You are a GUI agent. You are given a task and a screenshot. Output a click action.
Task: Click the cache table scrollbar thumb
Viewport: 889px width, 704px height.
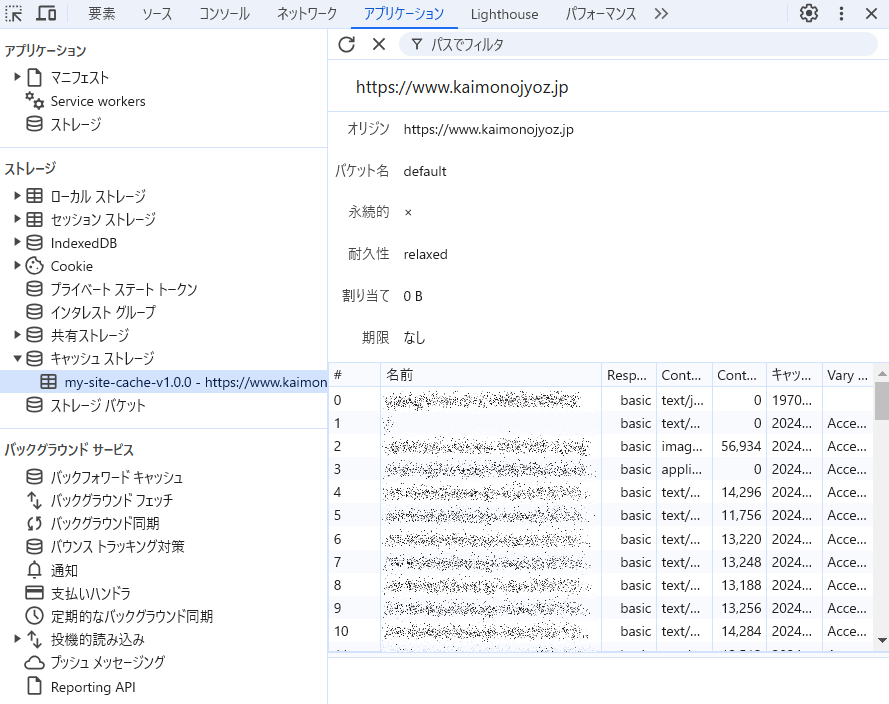click(882, 401)
